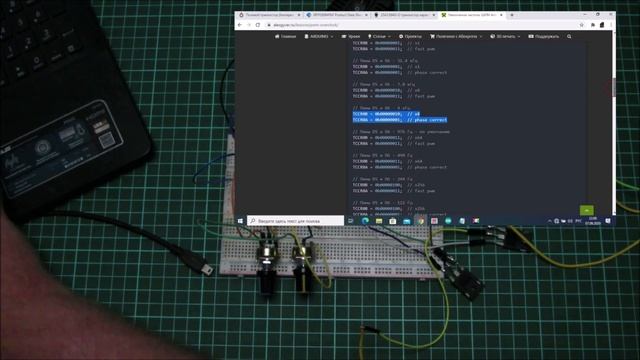This screenshot has width=640, height=360.
Task: Click the highlighted TCCR0A phase correct line
Action: 400,120
